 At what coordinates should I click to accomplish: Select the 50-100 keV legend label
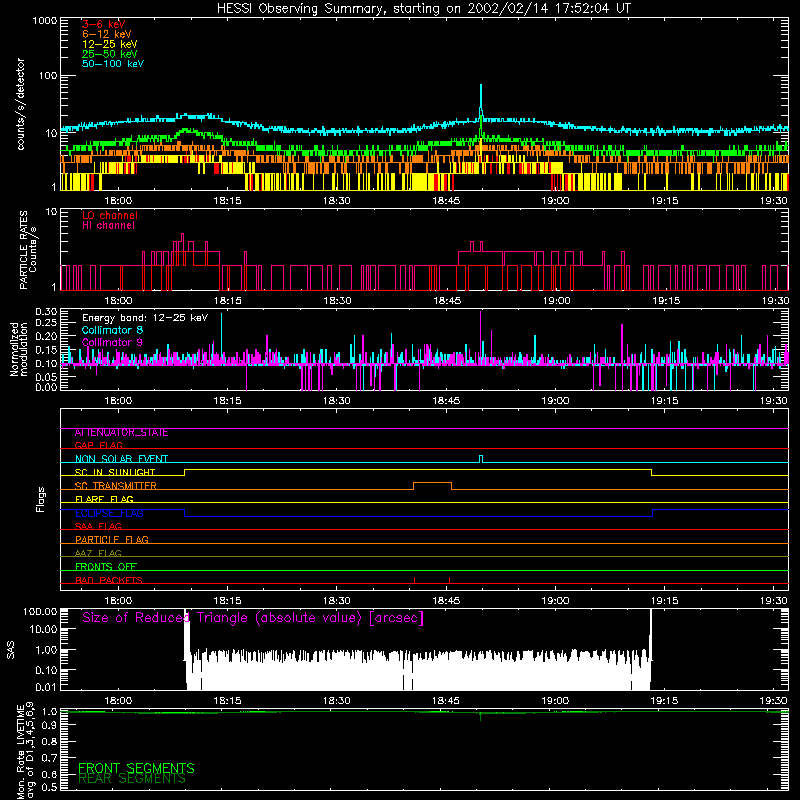coord(113,64)
